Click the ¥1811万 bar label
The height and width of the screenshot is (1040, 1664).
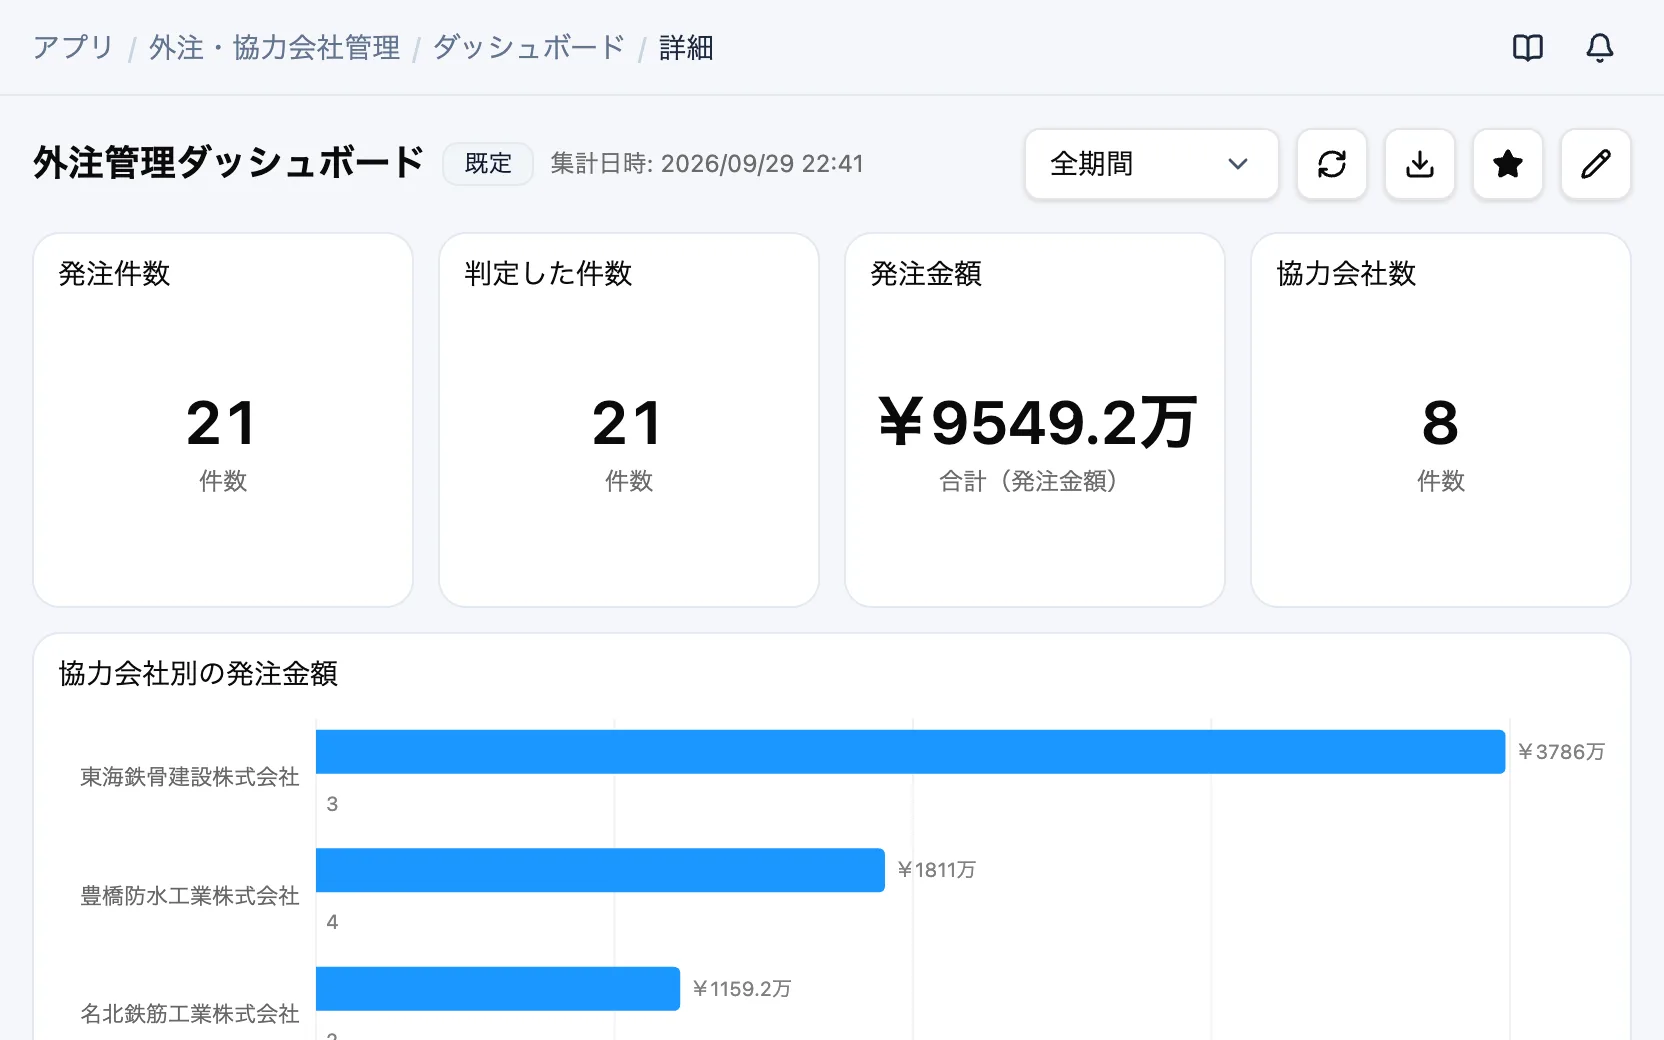point(936,870)
